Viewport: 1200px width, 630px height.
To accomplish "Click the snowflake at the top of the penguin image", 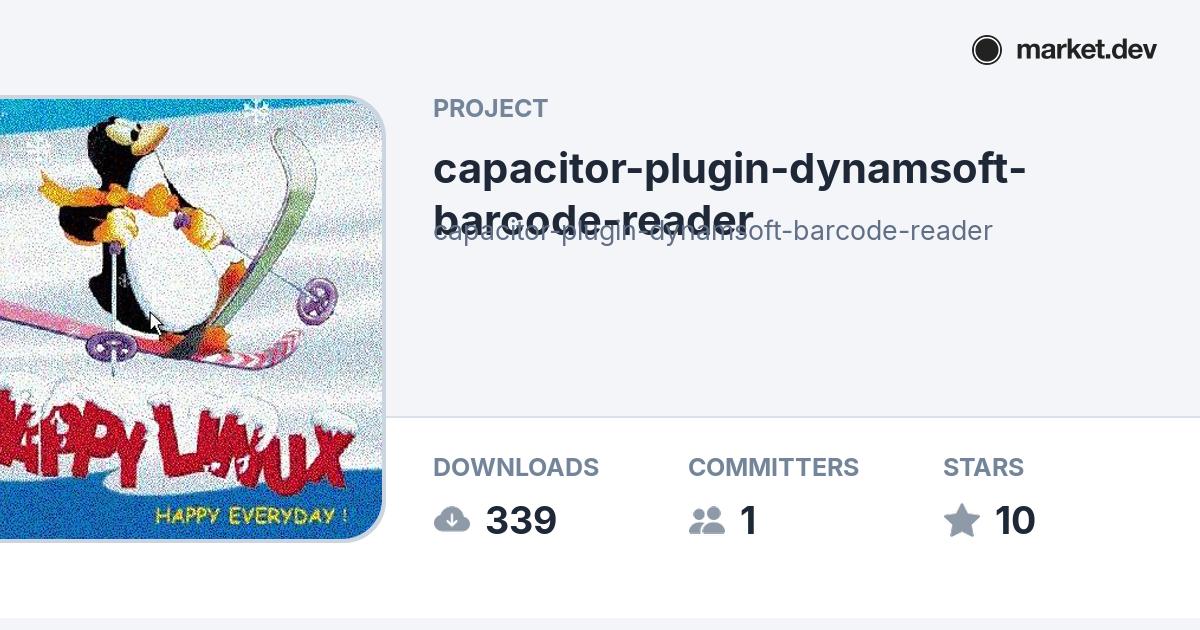I will [258, 110].
